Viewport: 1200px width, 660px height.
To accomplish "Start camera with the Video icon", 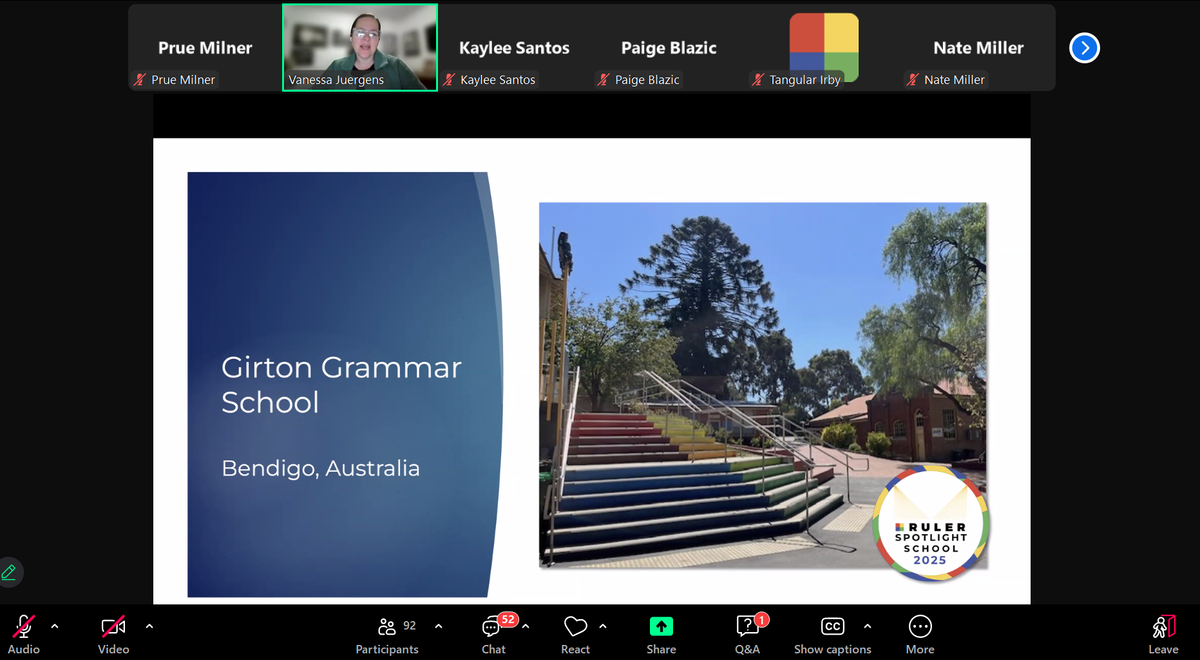I will coord(113,626).
